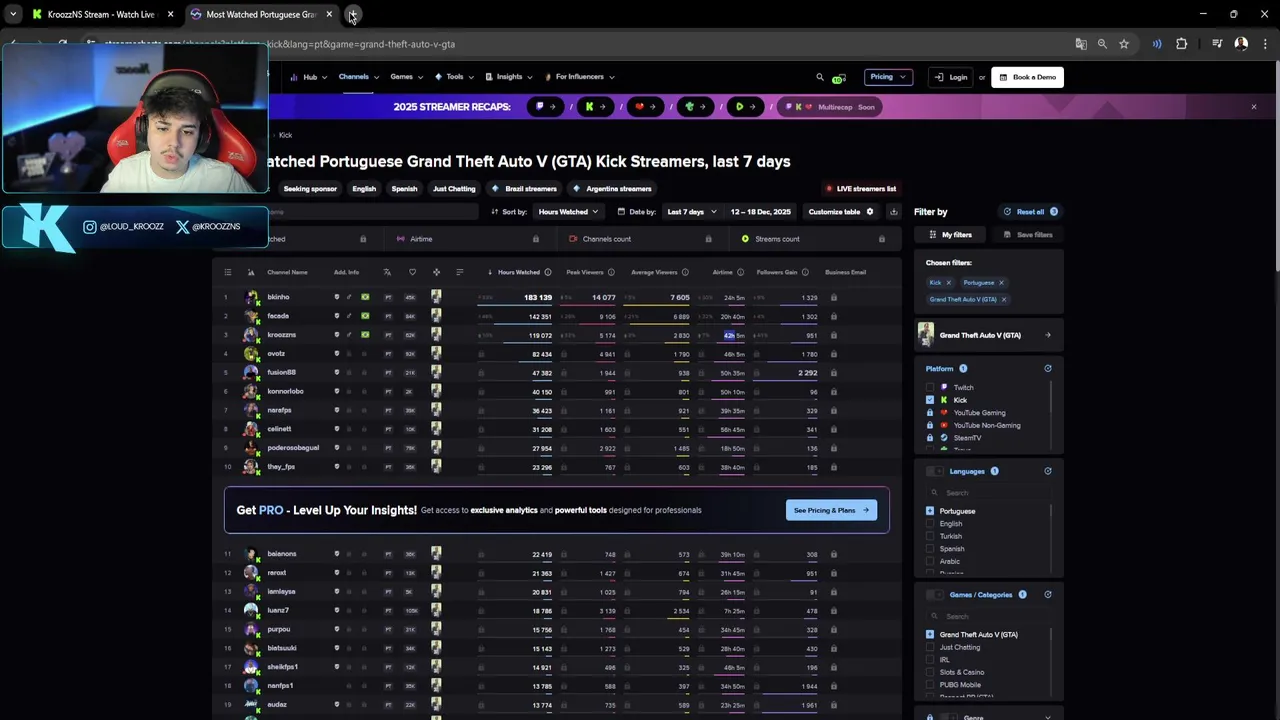
Task: Click the language column header icon
Action: click(x=387, y=272)
